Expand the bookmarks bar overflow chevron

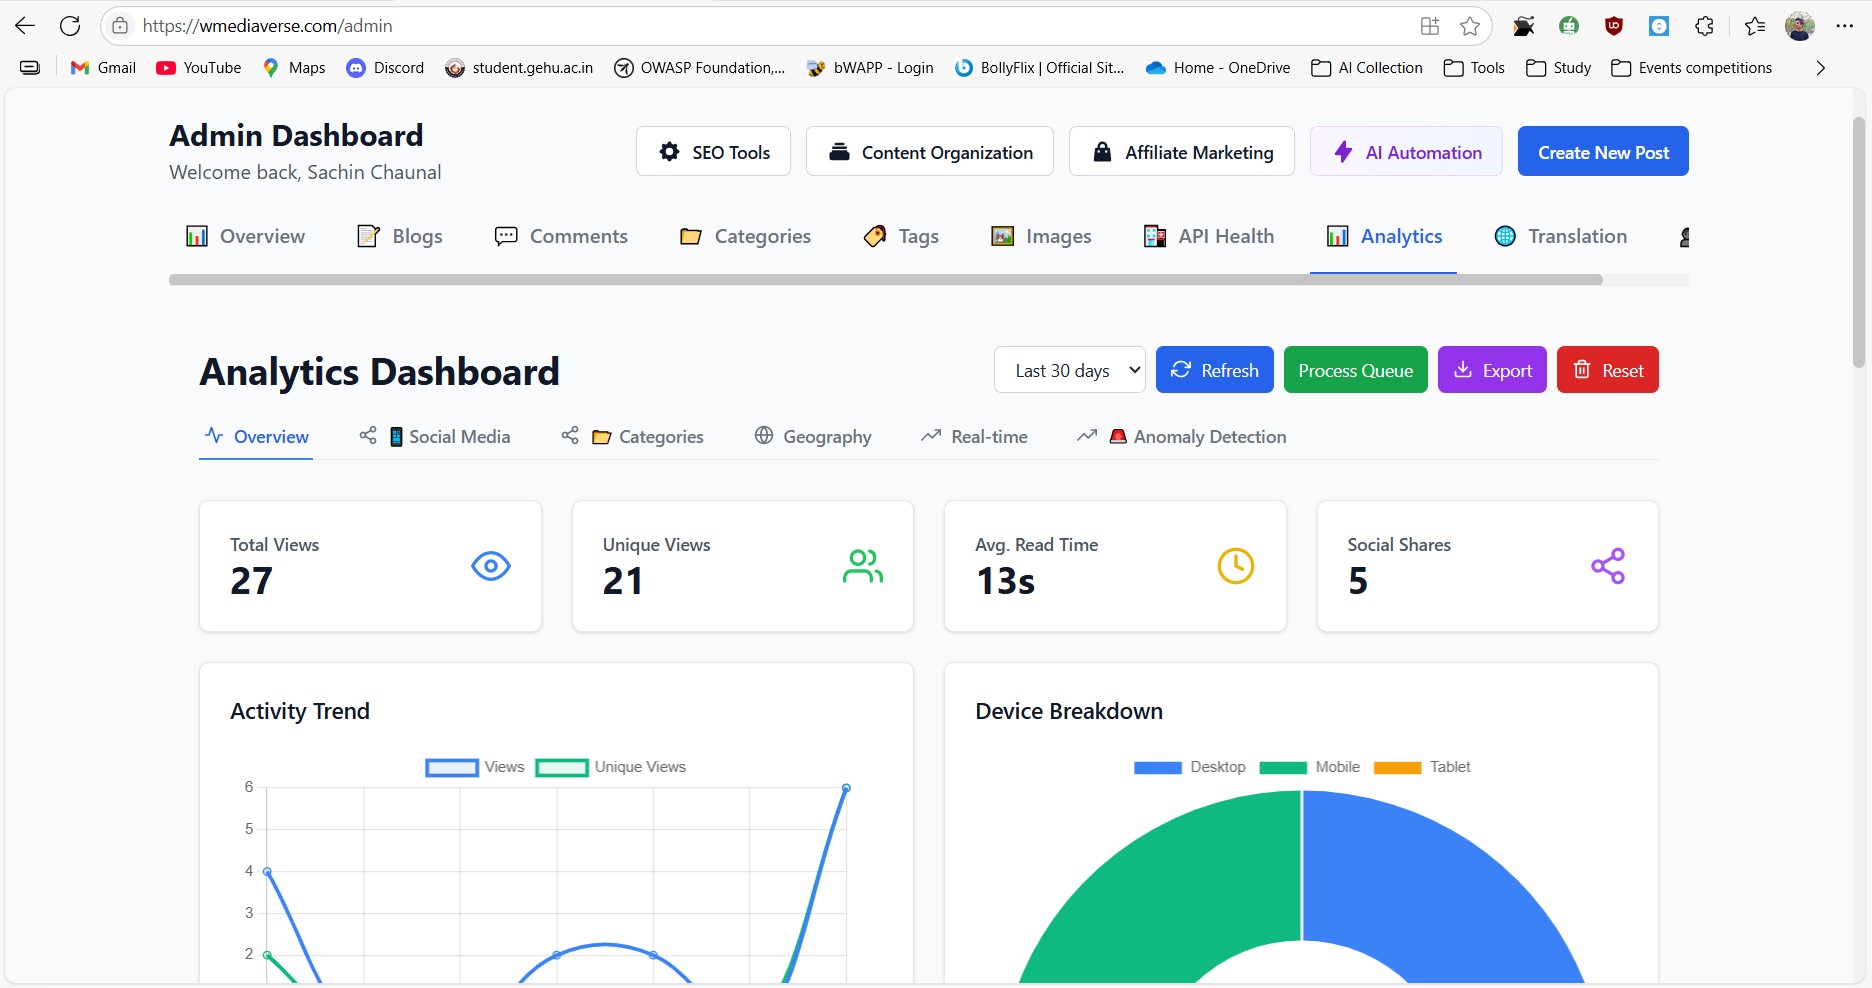(x=1820, y=68)
